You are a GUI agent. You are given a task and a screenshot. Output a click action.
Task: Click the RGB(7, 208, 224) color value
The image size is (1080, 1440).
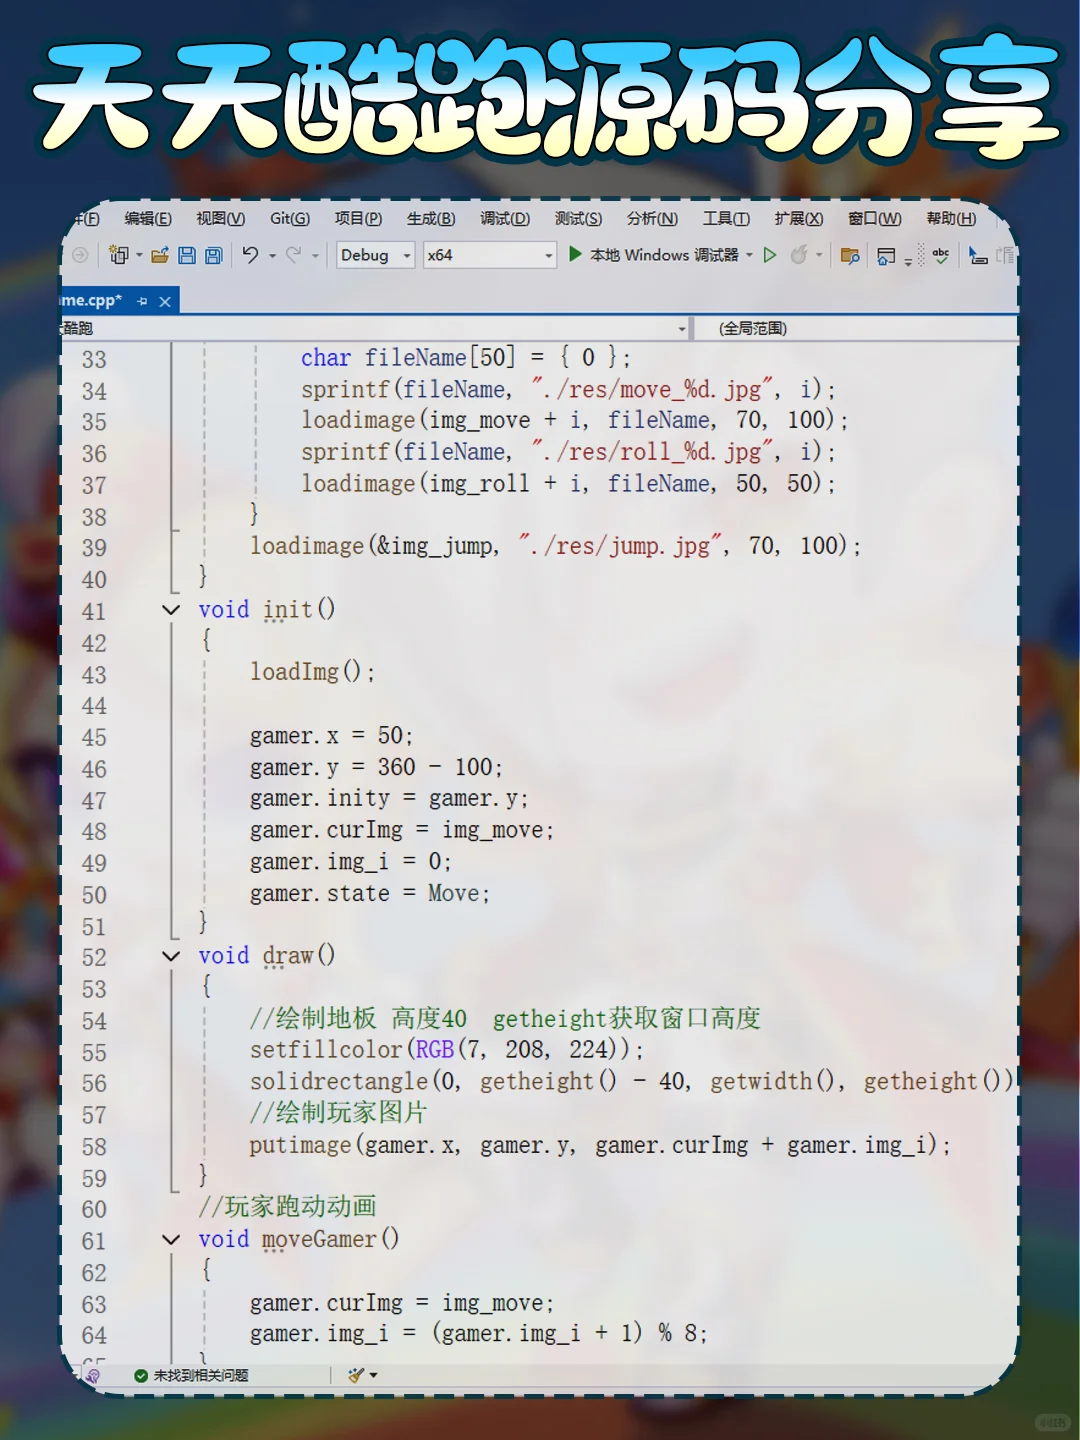point(523,1050)
